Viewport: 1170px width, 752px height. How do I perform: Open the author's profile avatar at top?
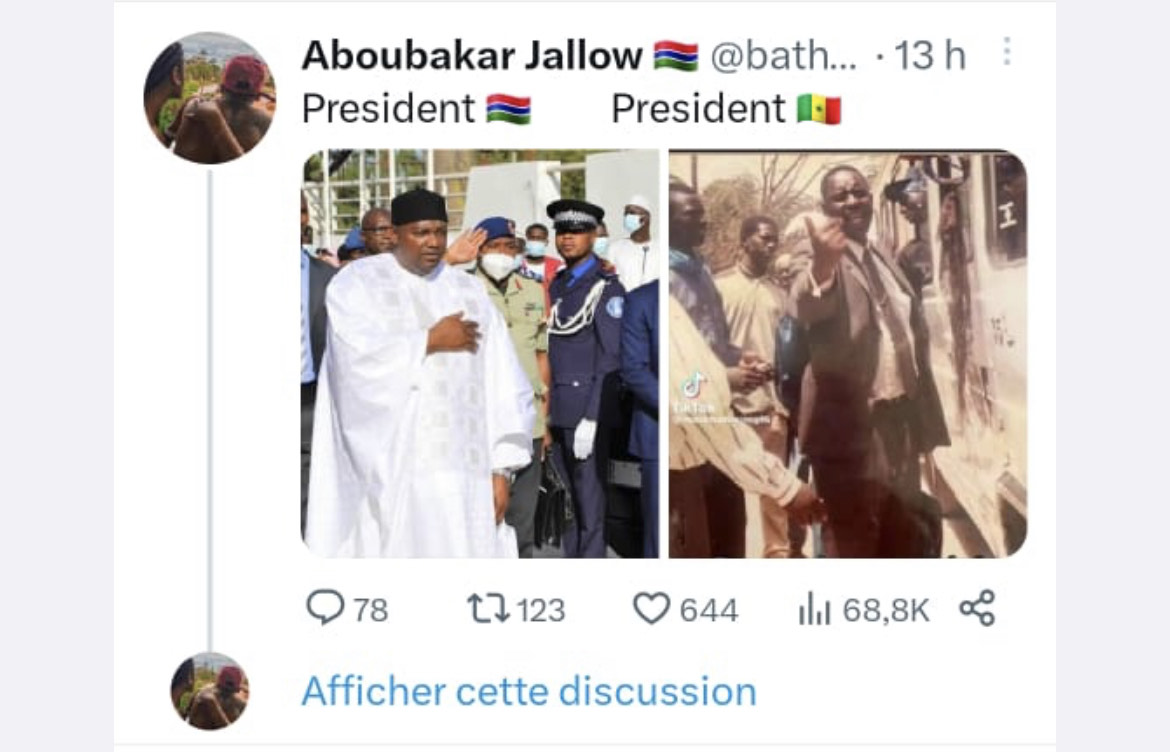[209, 97]
